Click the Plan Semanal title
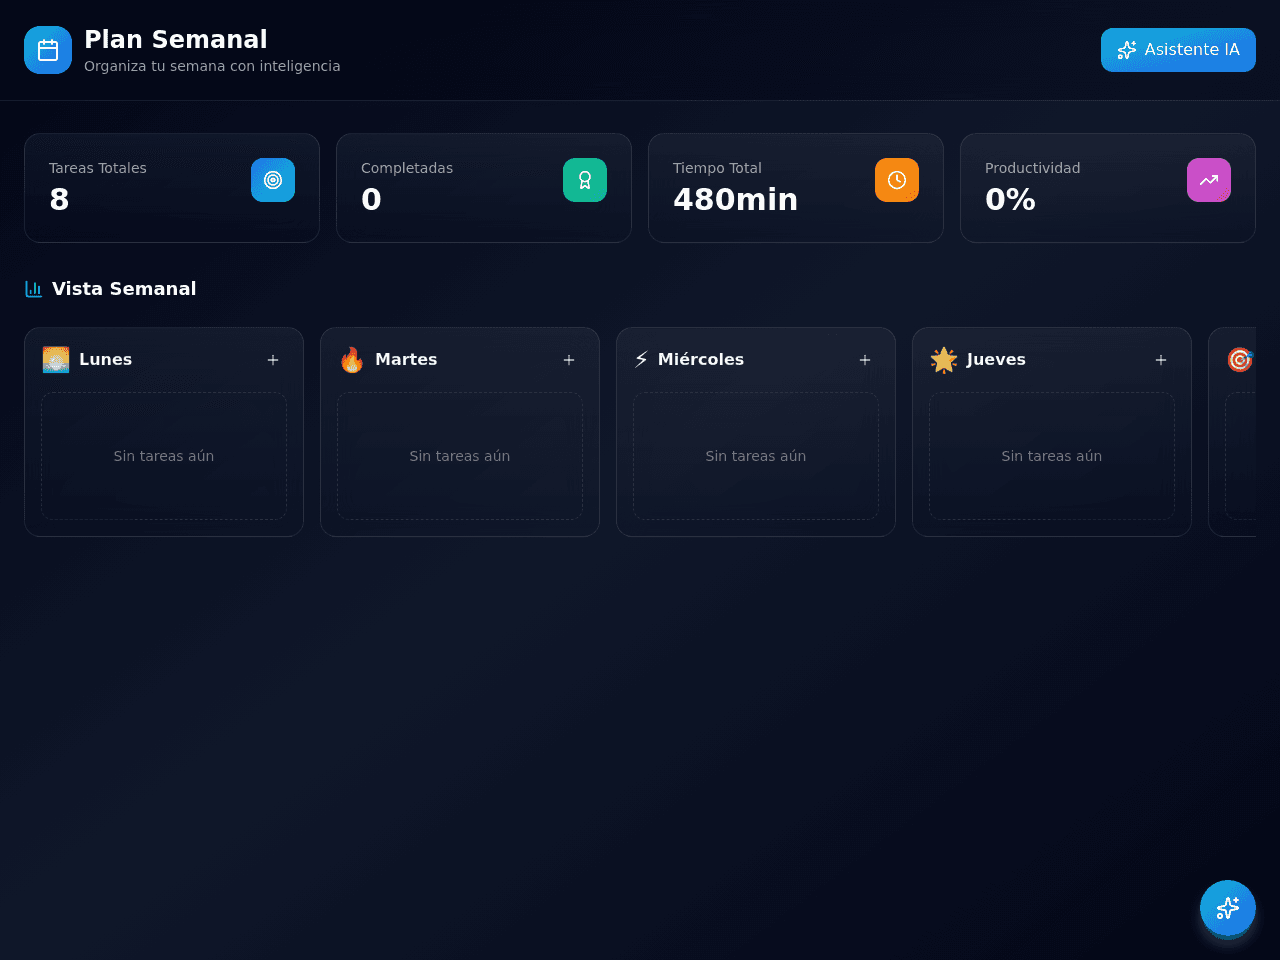This screenshot has height=960, width=1280. 176,39
